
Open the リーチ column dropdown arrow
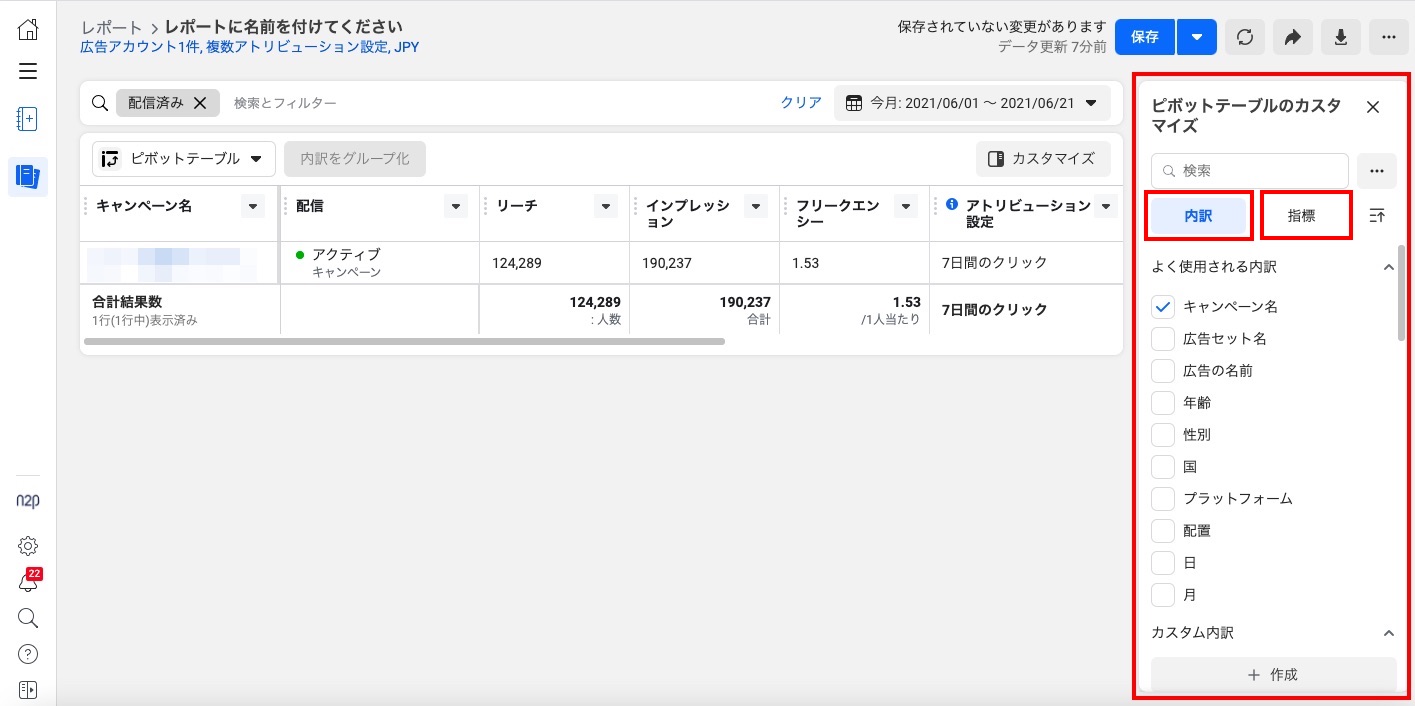(605, 206)
